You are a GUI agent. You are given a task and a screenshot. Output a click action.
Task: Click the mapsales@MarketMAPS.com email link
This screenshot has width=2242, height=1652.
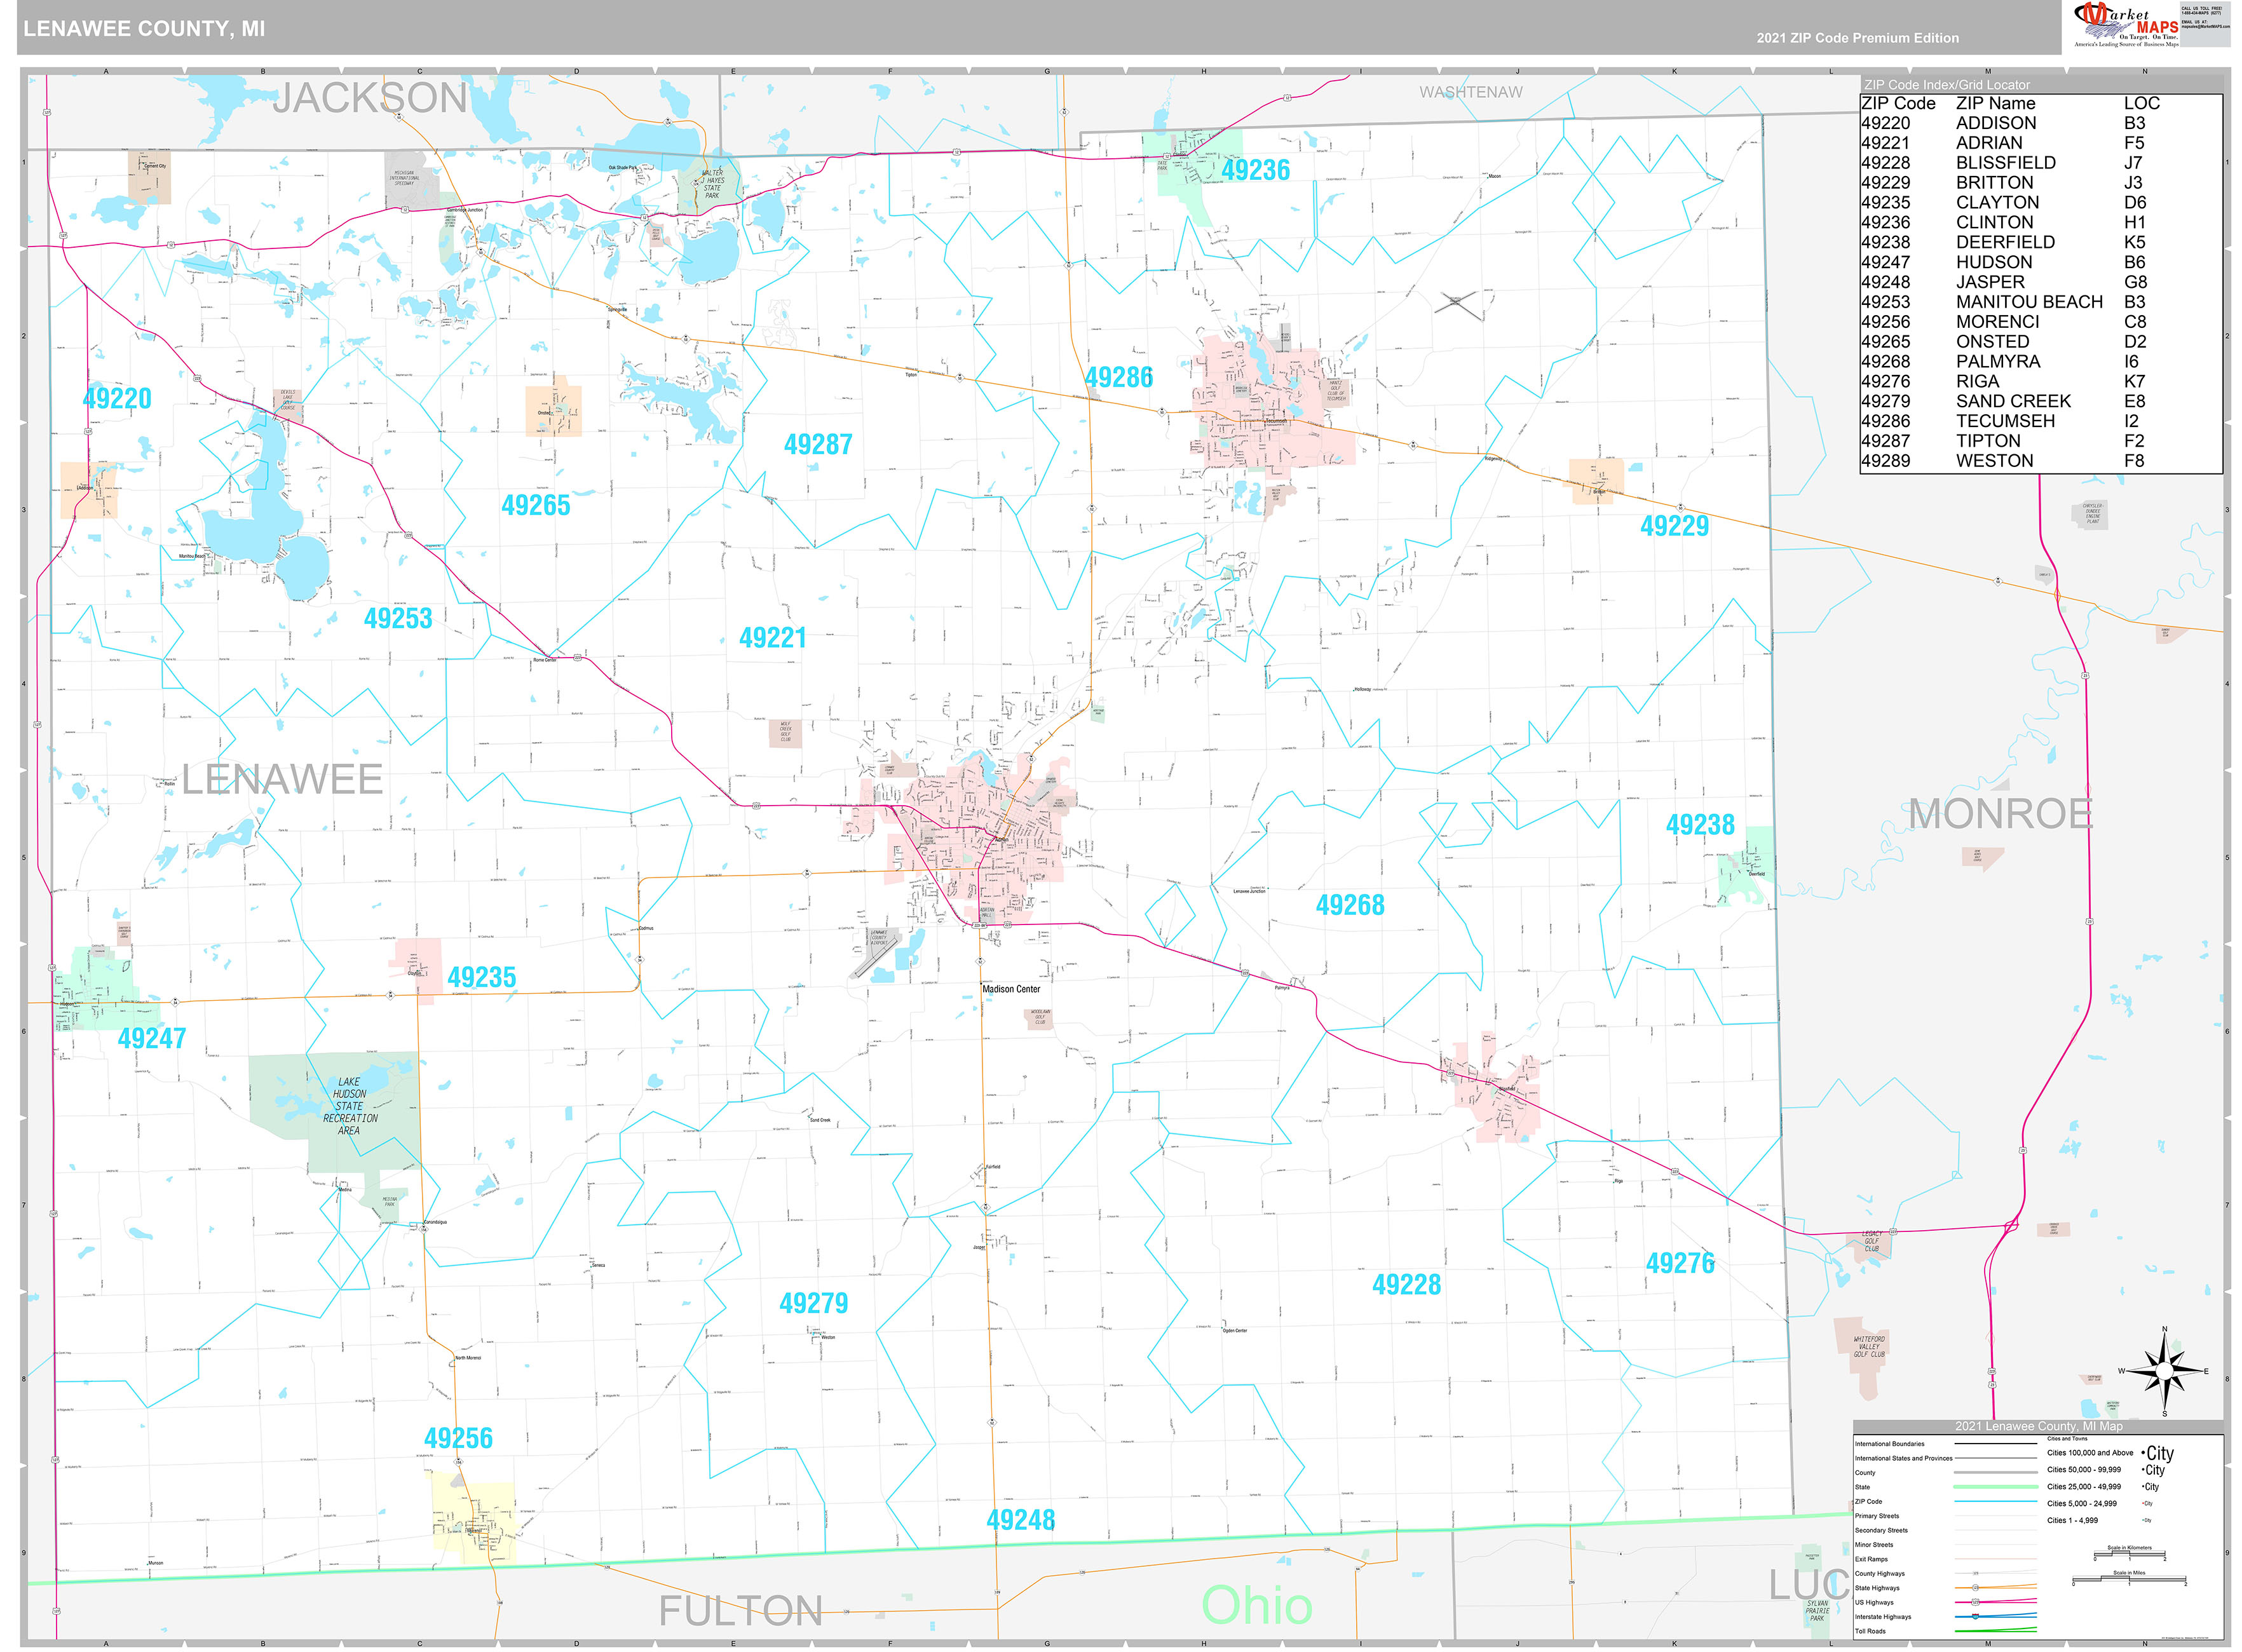coord(2204,27)
